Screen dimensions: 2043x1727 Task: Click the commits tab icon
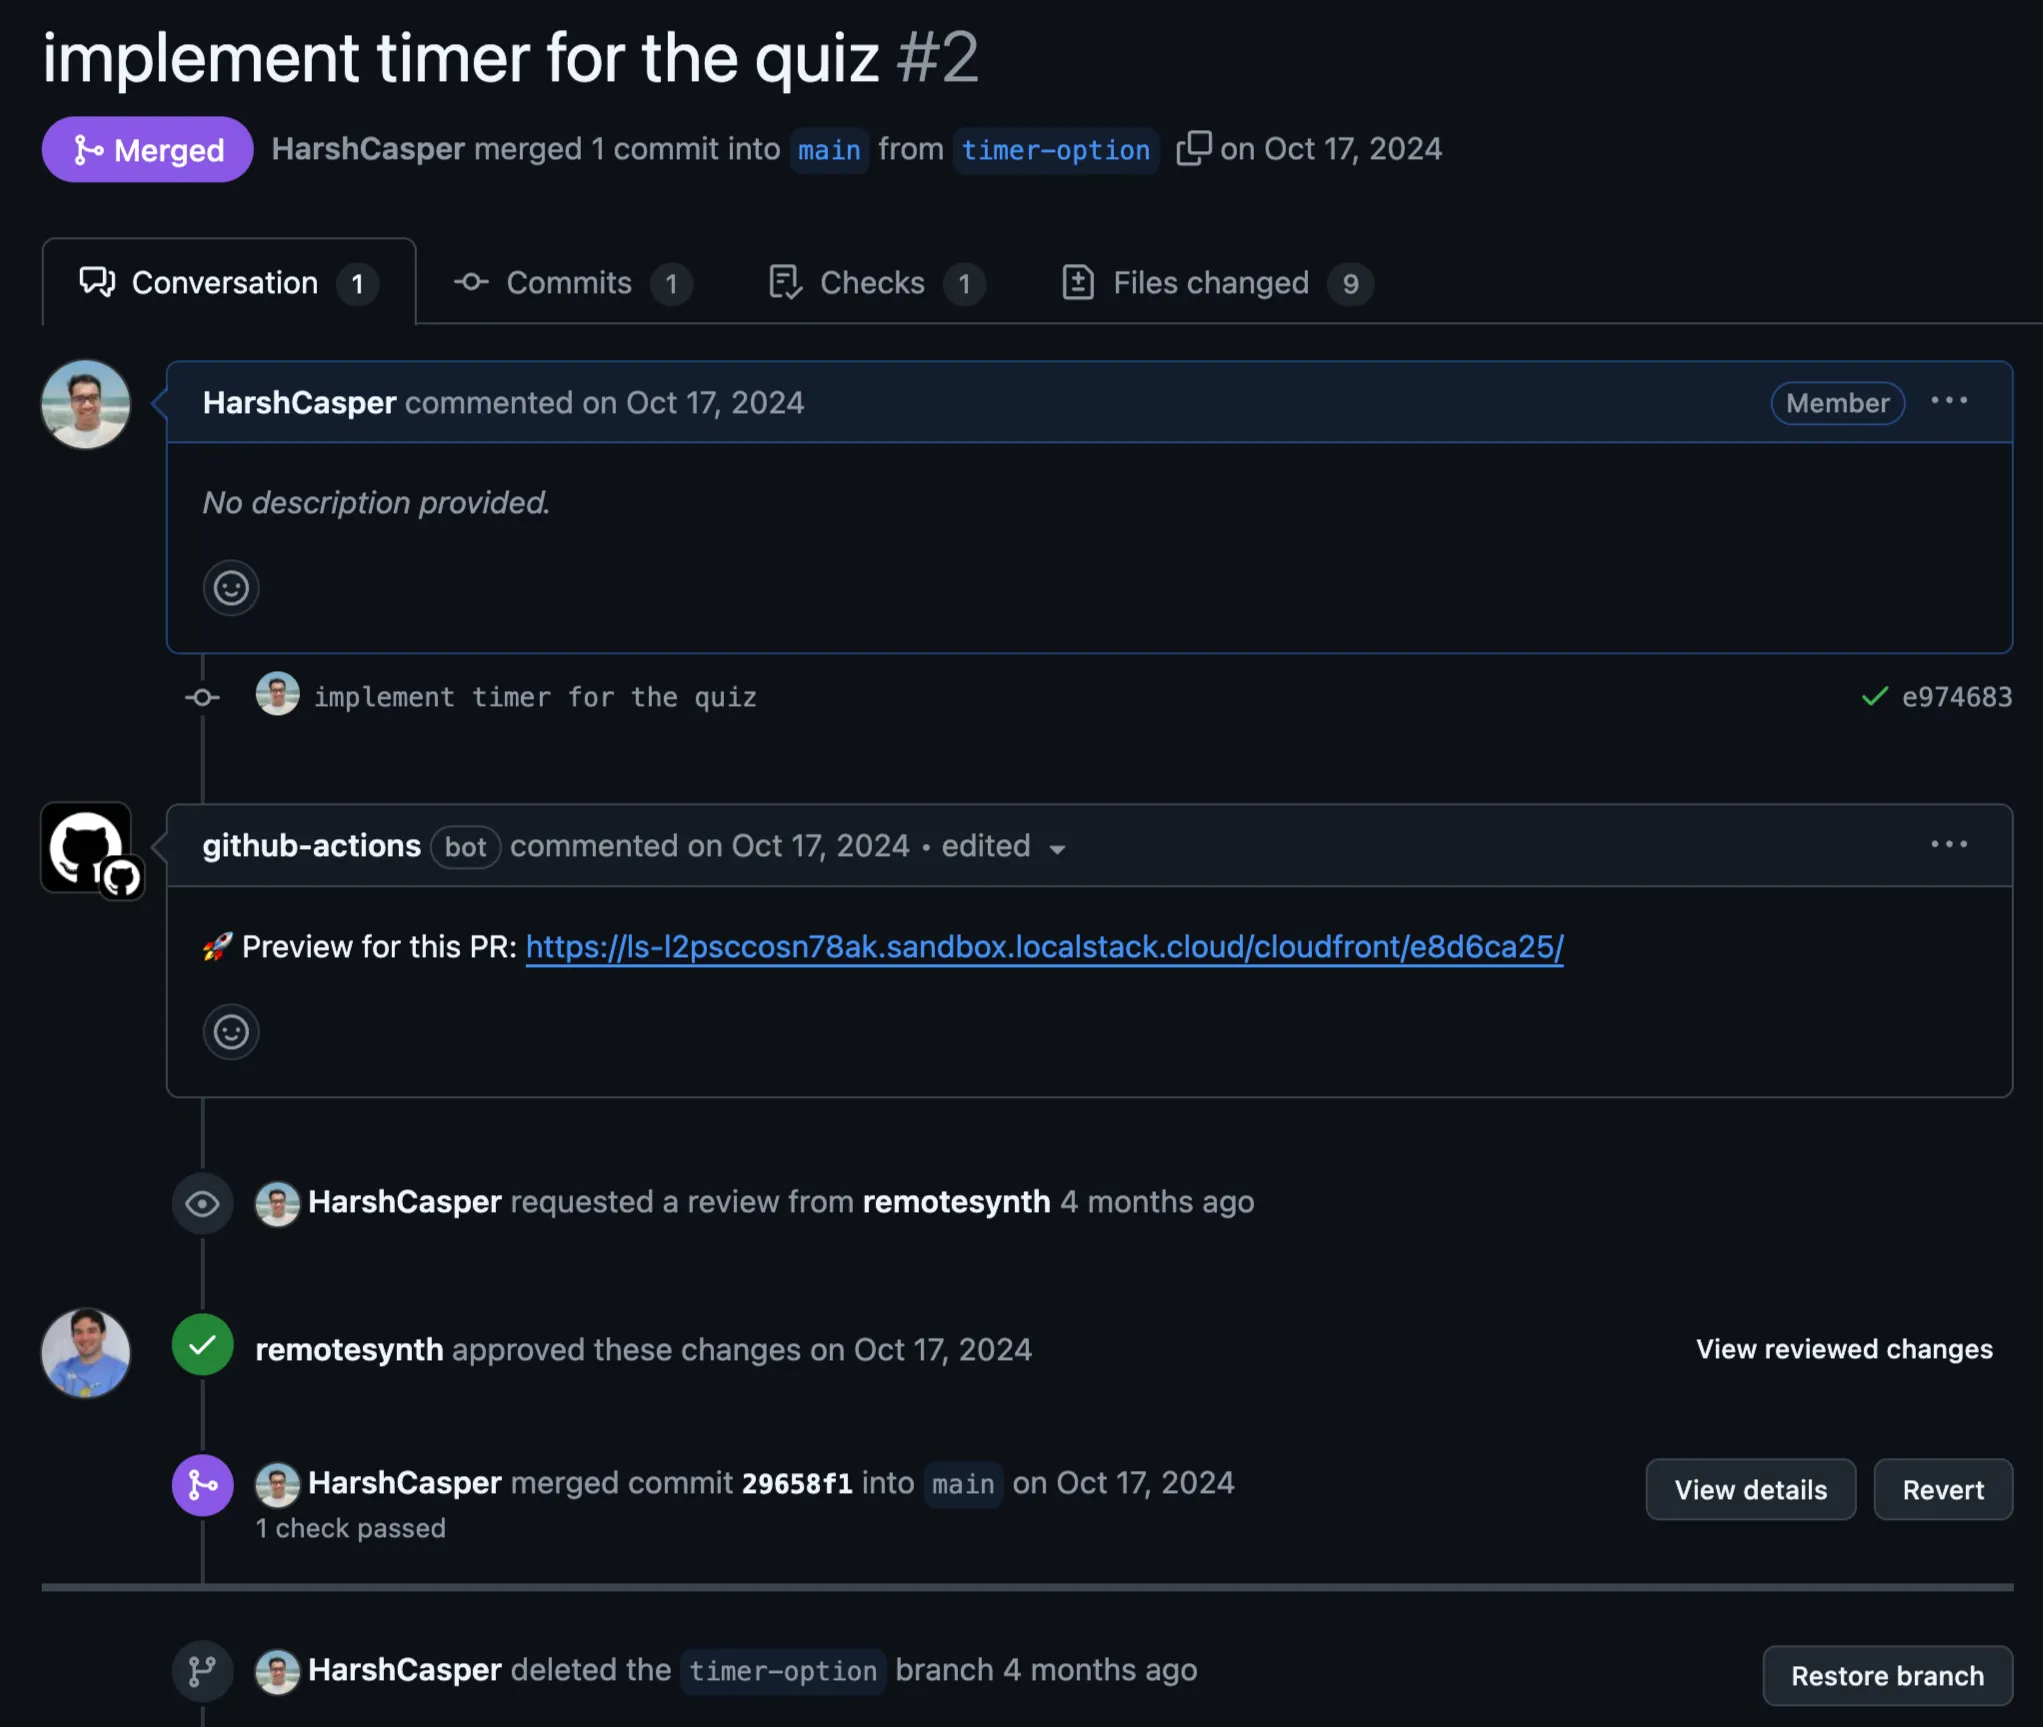click(x=468, y=281)
